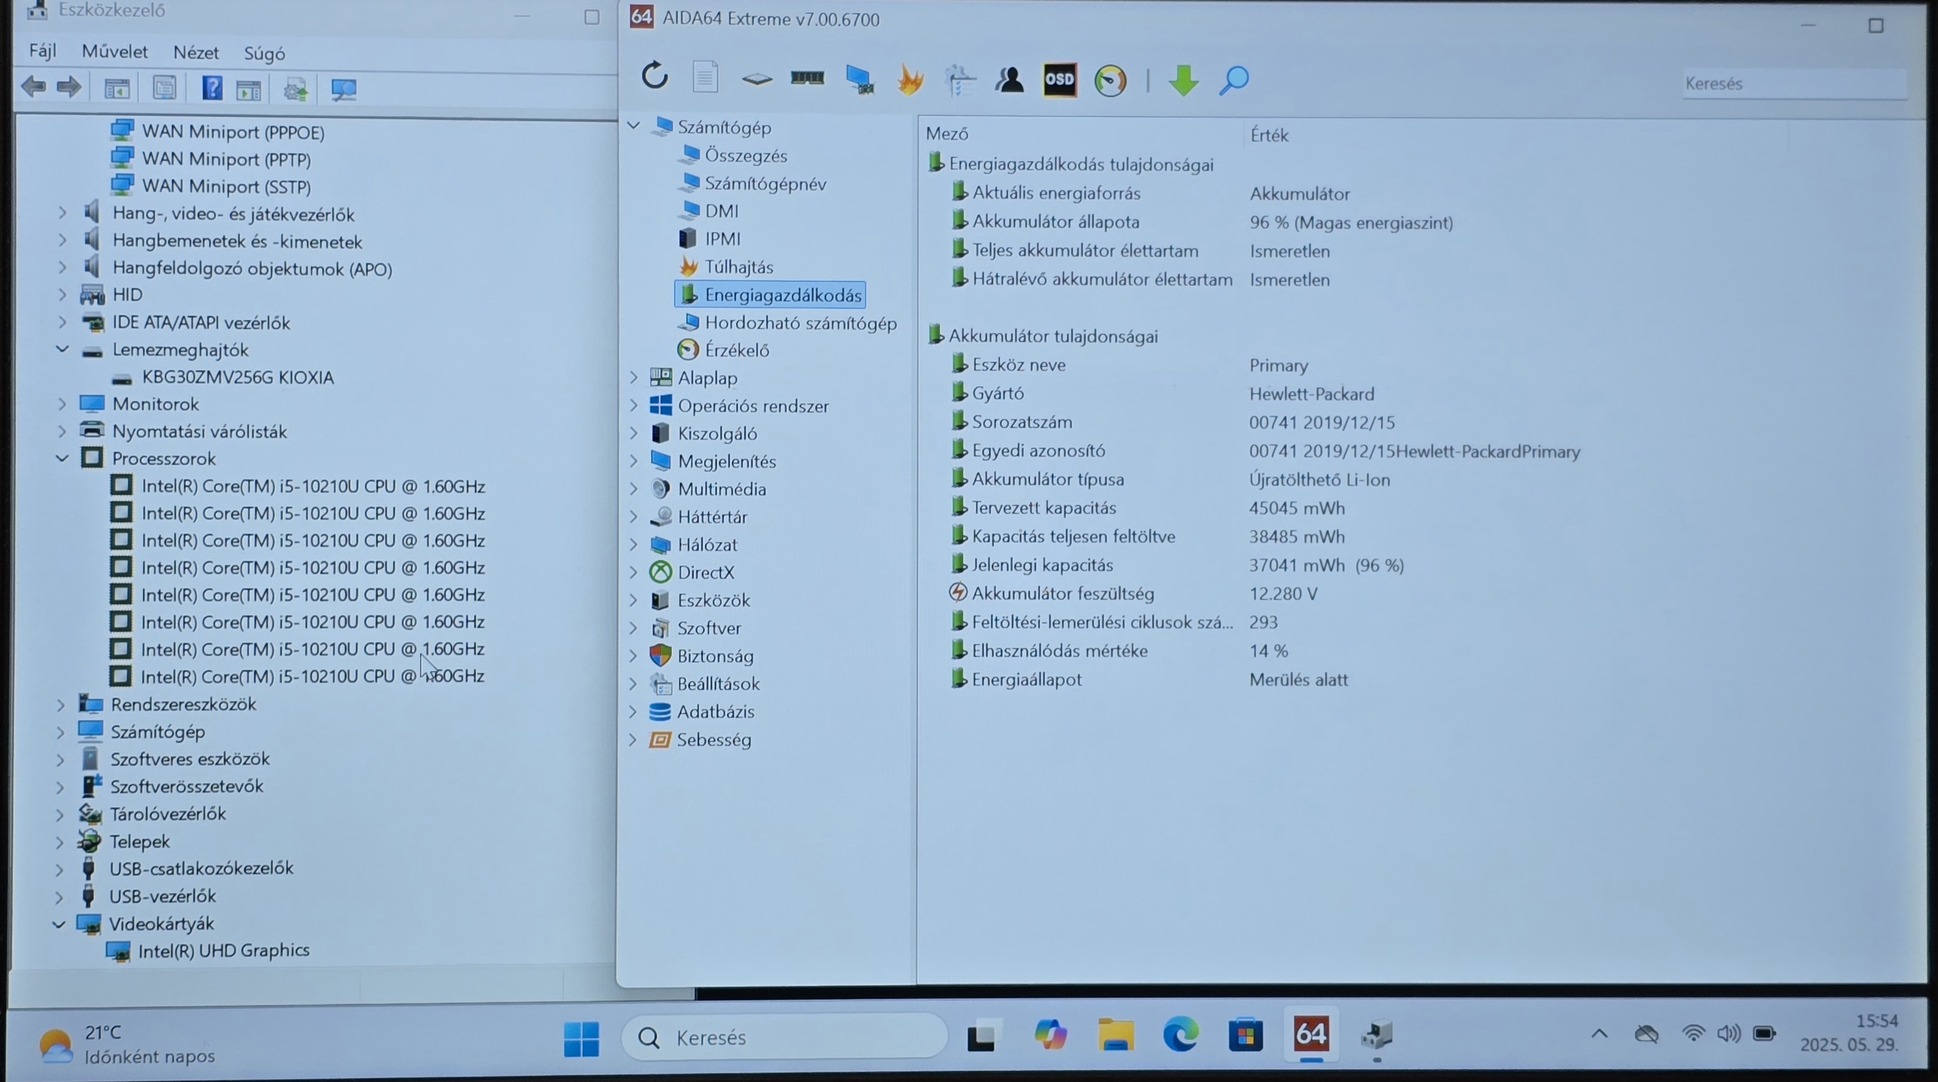Click Device Manager help question-mark icon
The width and height of the screenshot is (1938, 1082).
click(211, 89)
